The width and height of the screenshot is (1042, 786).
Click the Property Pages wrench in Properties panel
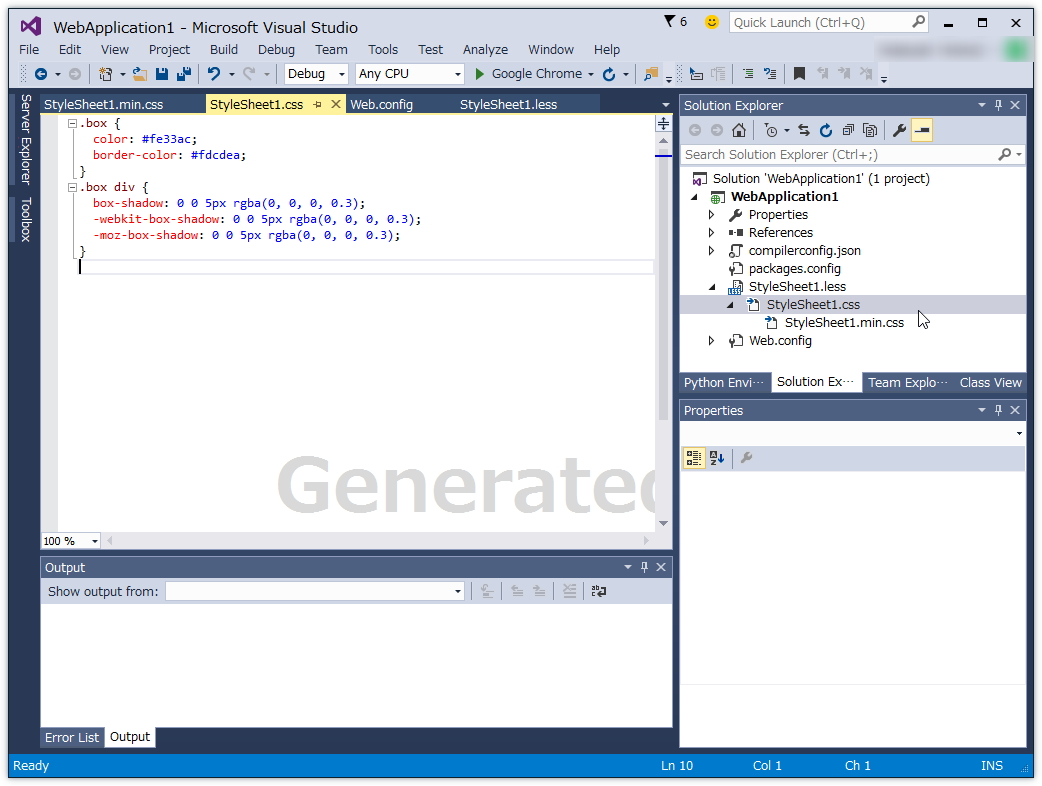click(x=746, y=458)
